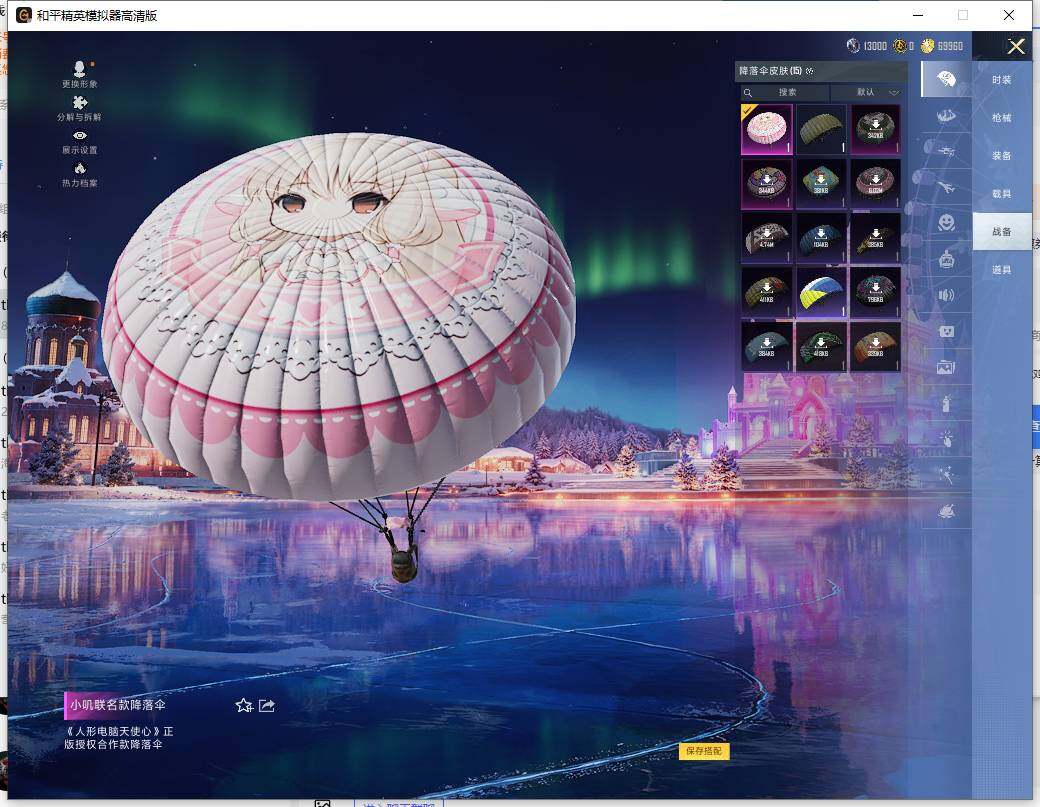This screenshot has width=1040, height=807.
Task: Select the smiley emote category icon
Action: tap(946, 222)
